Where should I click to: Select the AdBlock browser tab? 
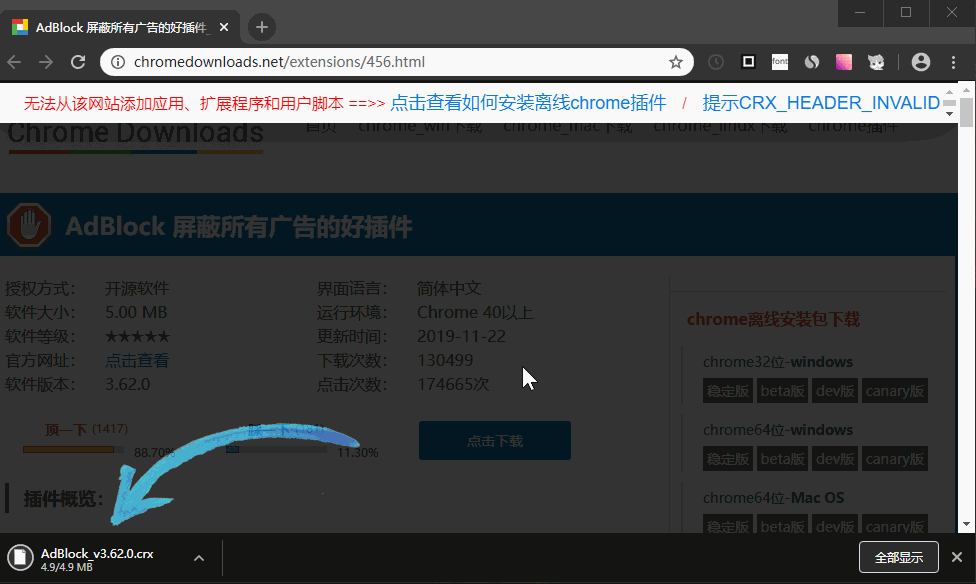pyautogui.click(x=121, y=27)
